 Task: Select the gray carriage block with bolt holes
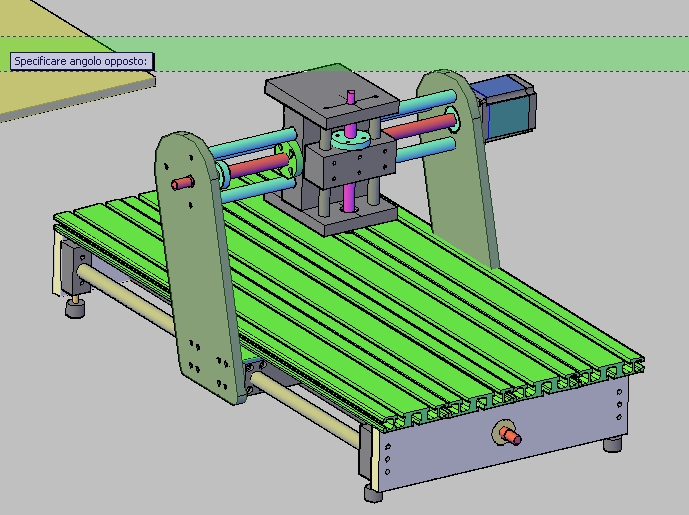tap(351, 162)
